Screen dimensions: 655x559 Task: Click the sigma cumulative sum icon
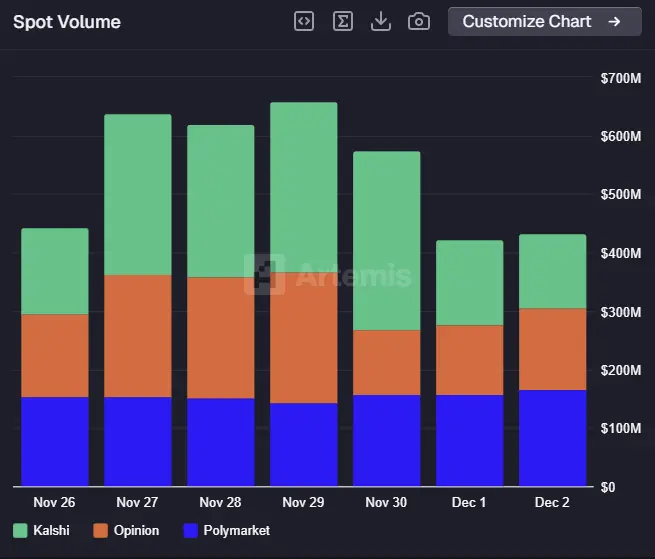click(342, 21)
